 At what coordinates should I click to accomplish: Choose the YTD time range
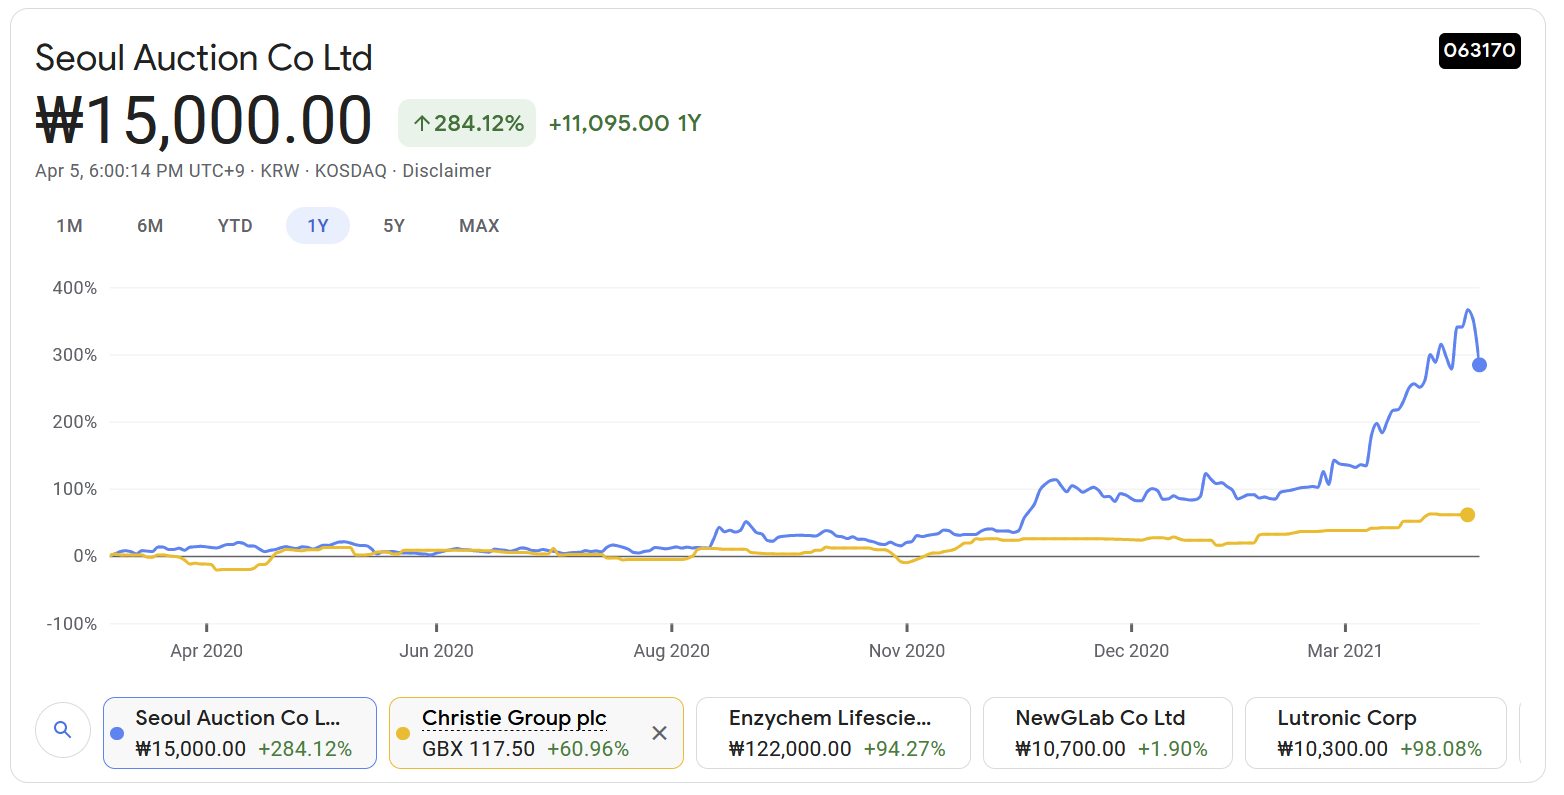[235, 226]
